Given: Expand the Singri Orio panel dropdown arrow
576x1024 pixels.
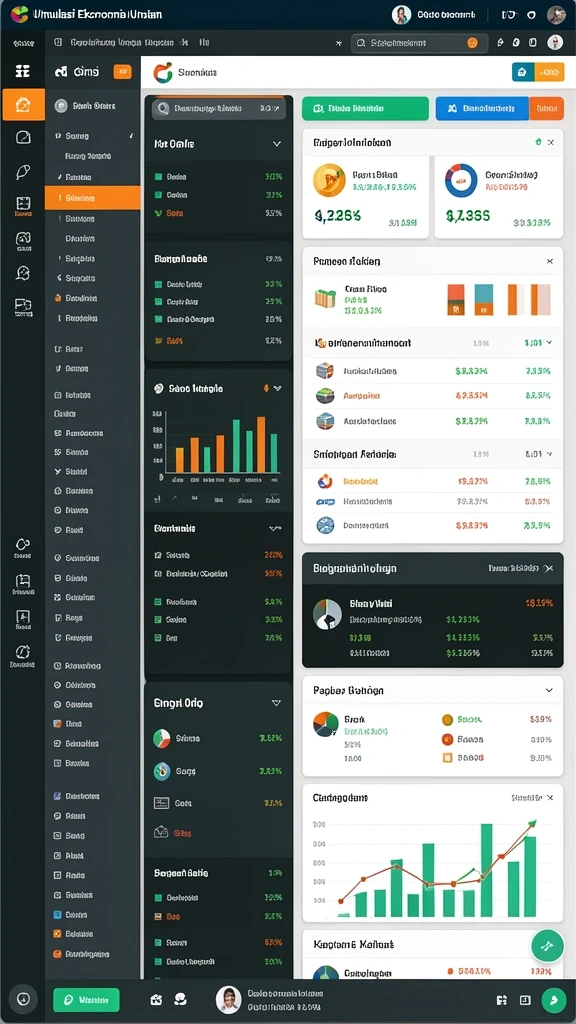Looking at the screenshot, I should pos(276,703).
